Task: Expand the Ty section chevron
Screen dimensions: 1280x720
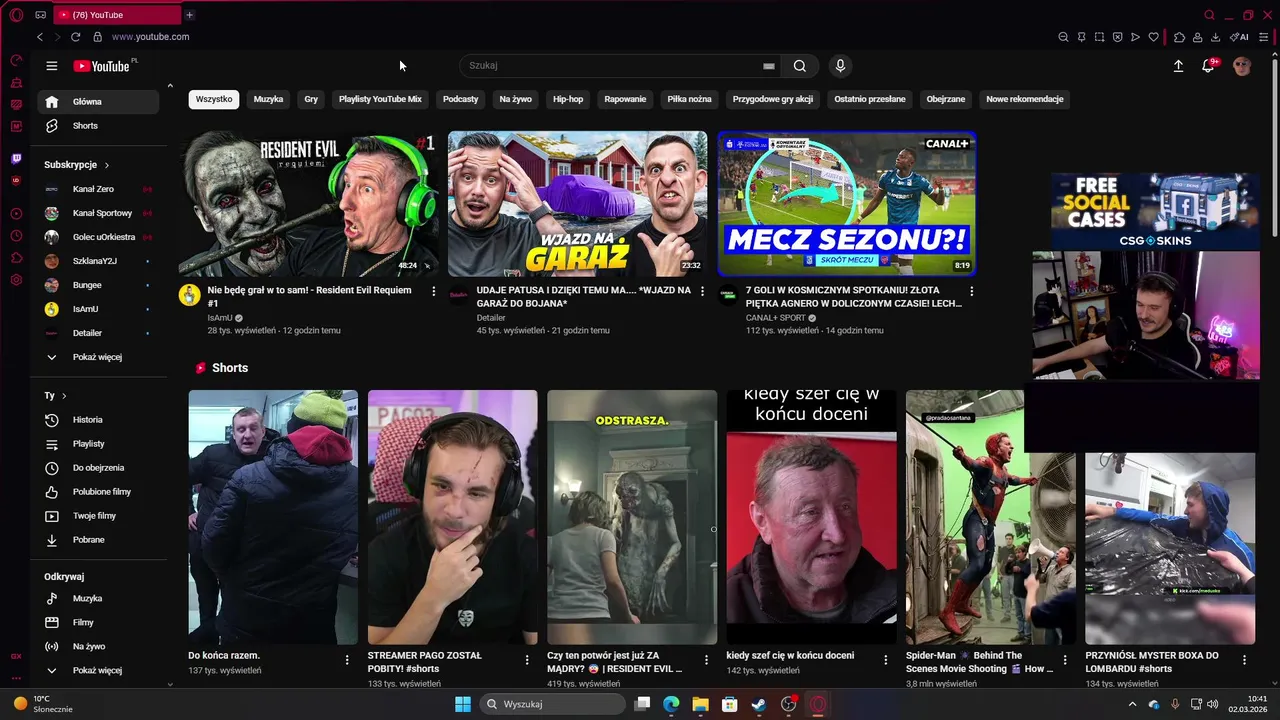Action: (64, 396)
